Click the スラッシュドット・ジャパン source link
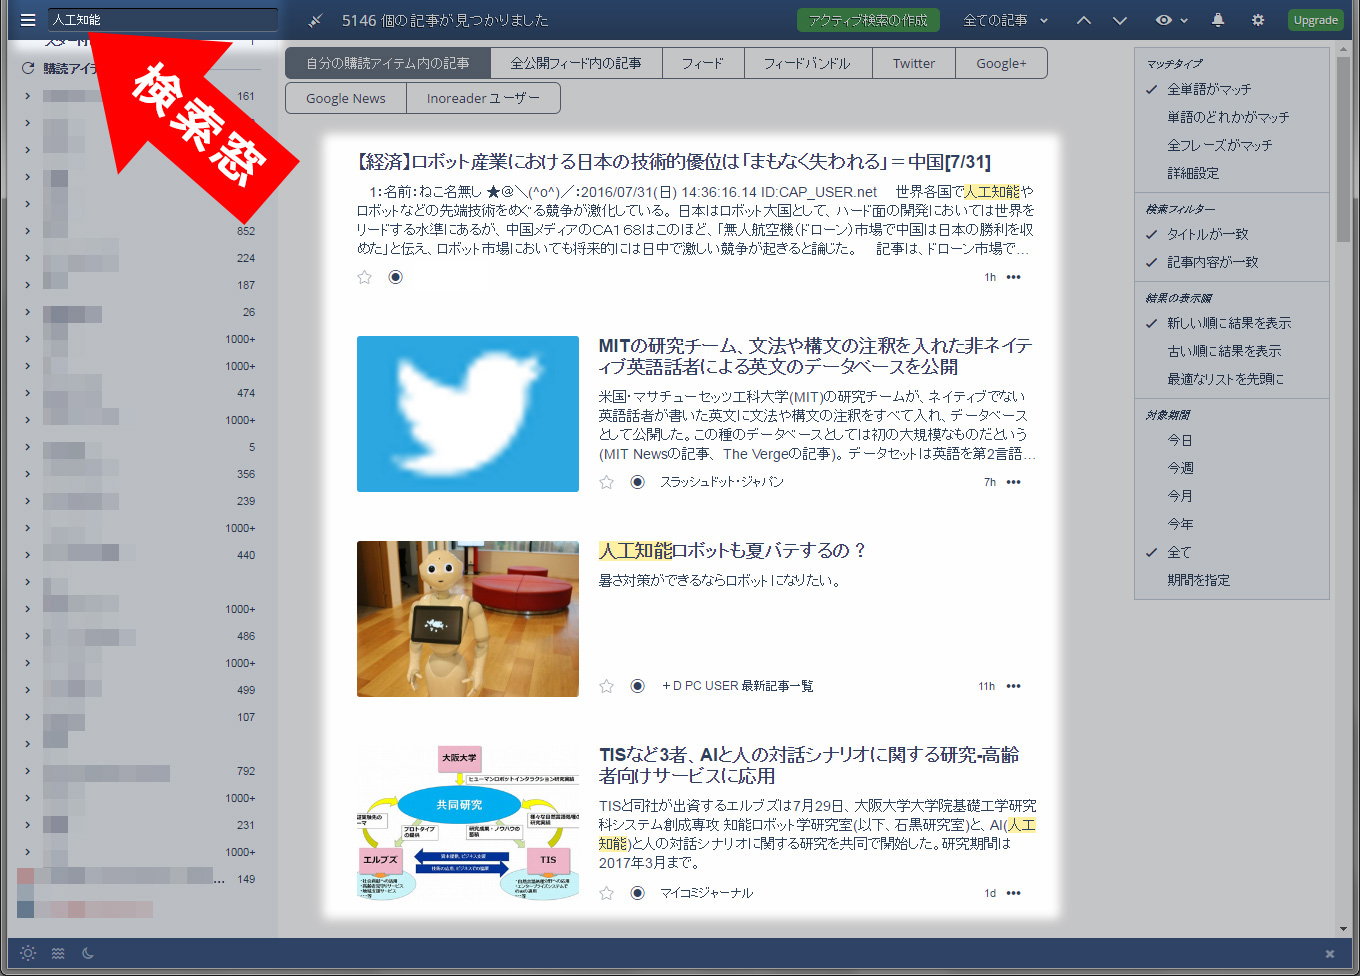This screenshot has height=976, width=1360. click(722, 482)
